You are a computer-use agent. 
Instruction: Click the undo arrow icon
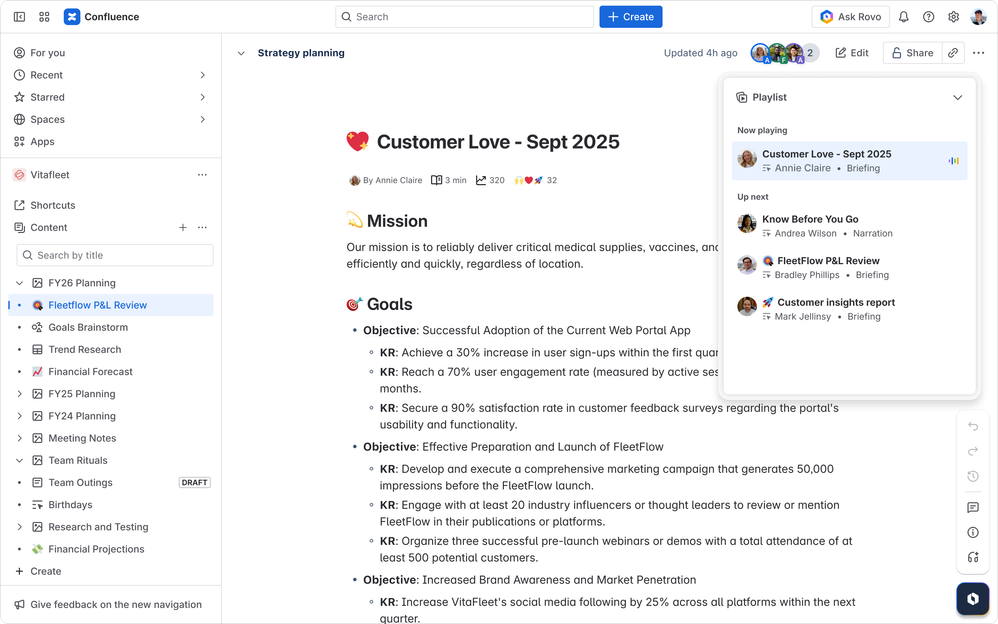[973, 426]
